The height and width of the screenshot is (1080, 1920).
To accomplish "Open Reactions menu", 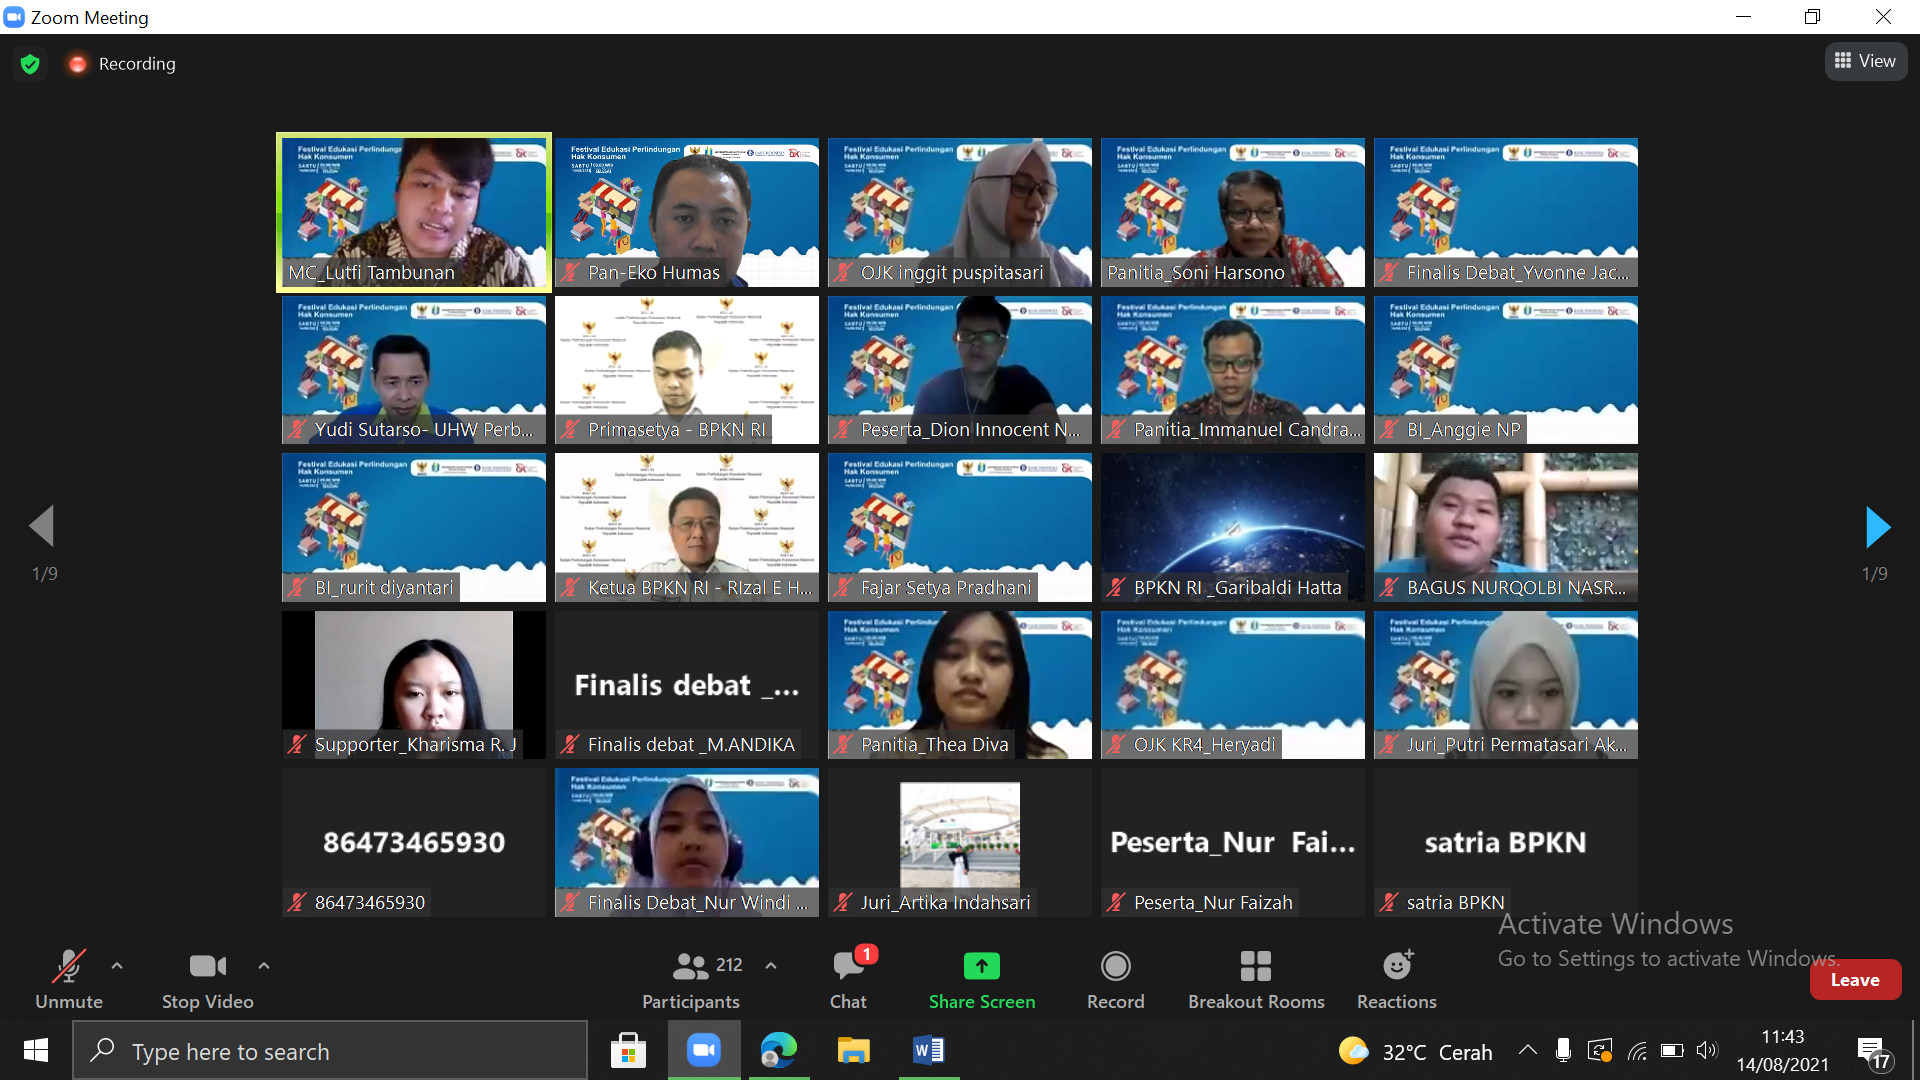I will coord(1397,980).
